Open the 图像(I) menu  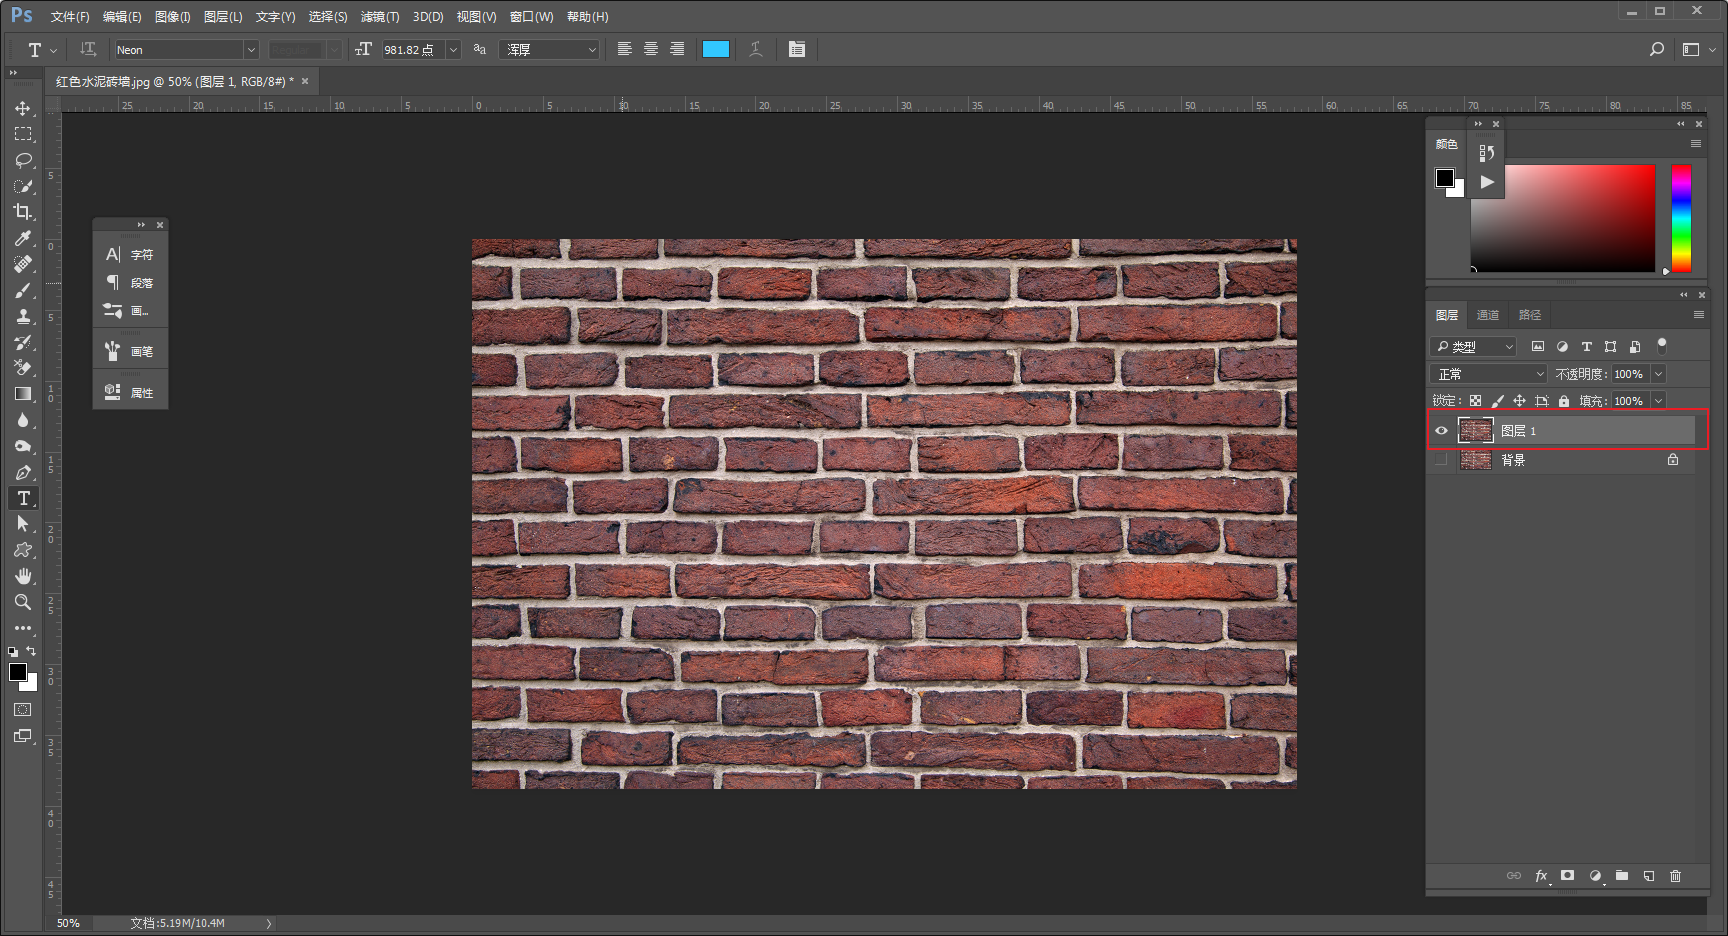172,17
